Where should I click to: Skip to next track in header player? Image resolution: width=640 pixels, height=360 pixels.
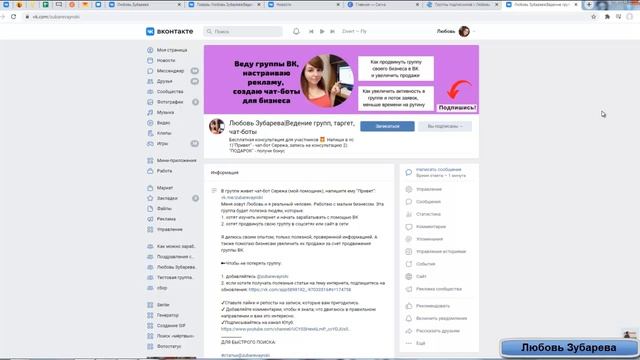pyautogui.click(x=332, y=31)
